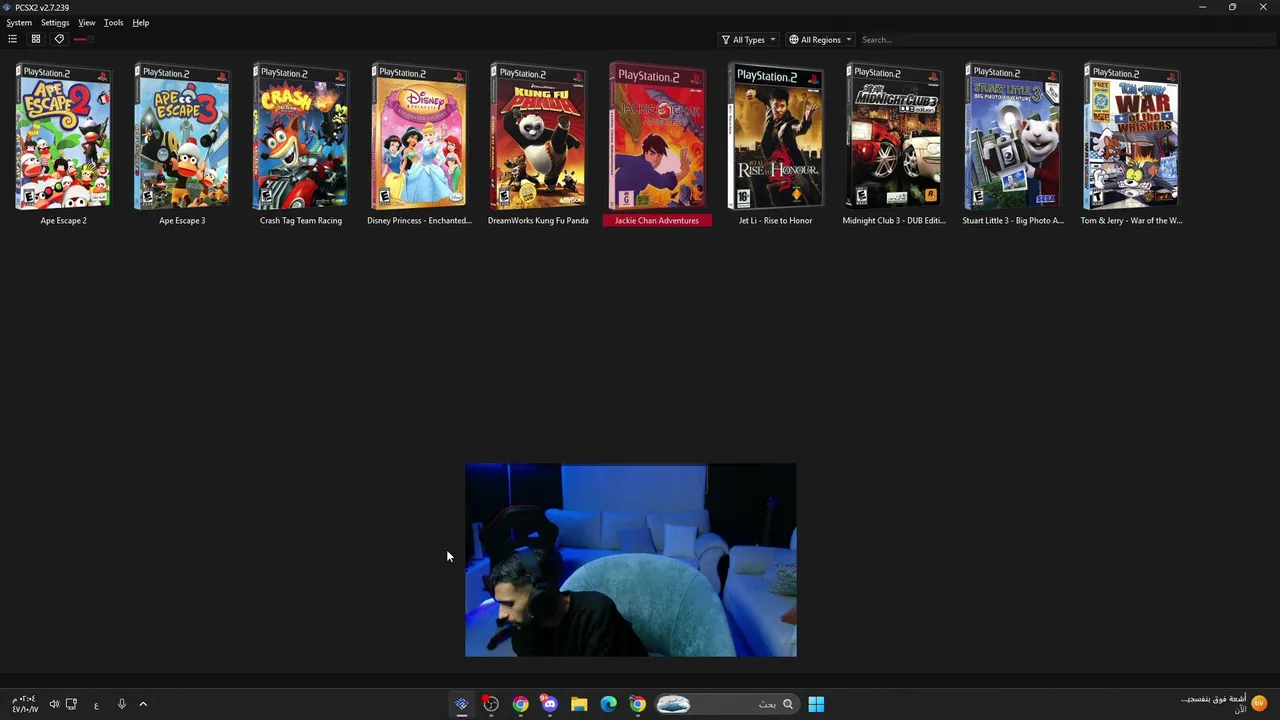Viewport: 1280px width, 720px height.
Task: Click the 'DreamWorks Kung Fu Panda' title
Action: 538,220
